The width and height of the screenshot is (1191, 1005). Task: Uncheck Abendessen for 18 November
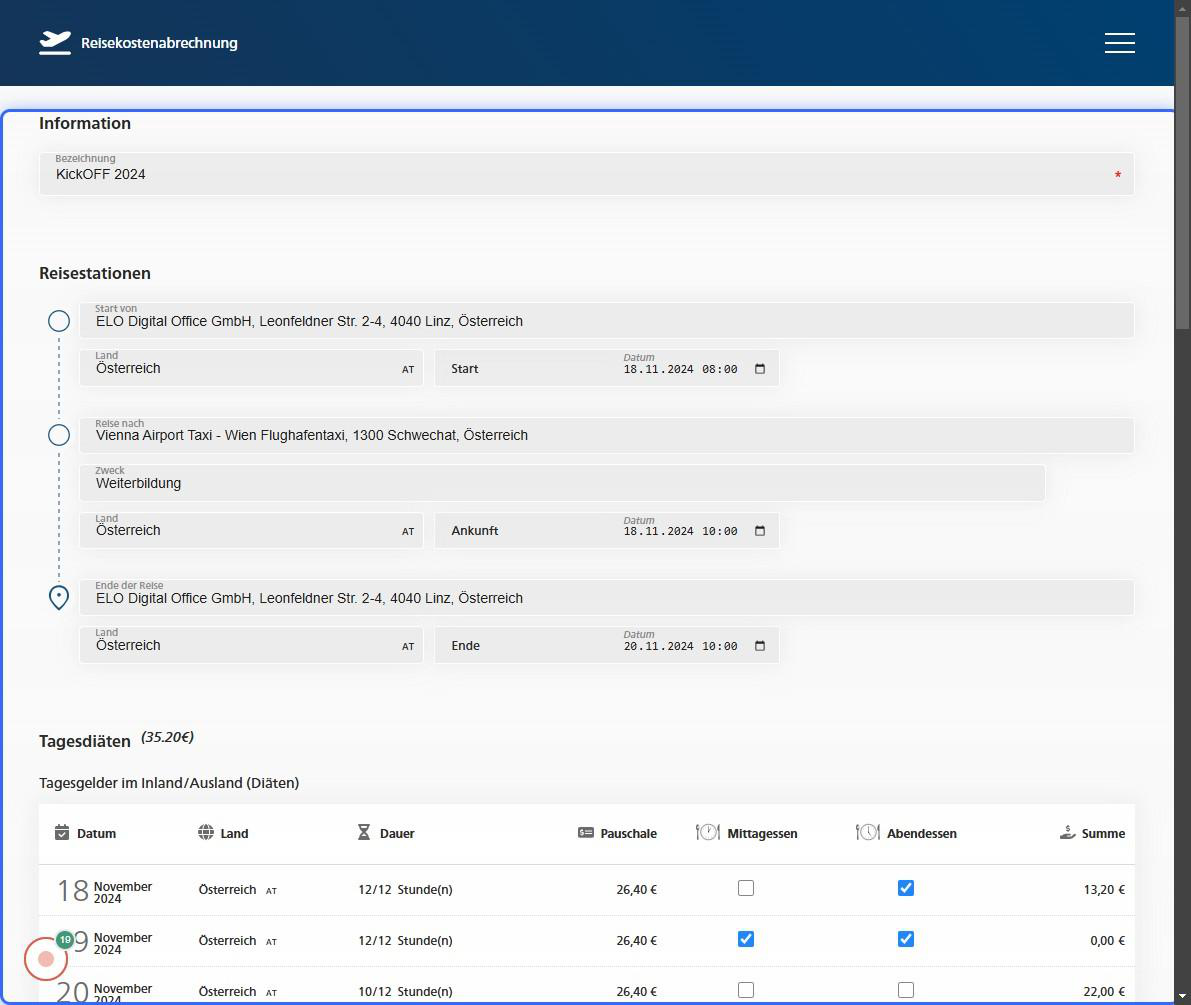[x=906, y=888]
